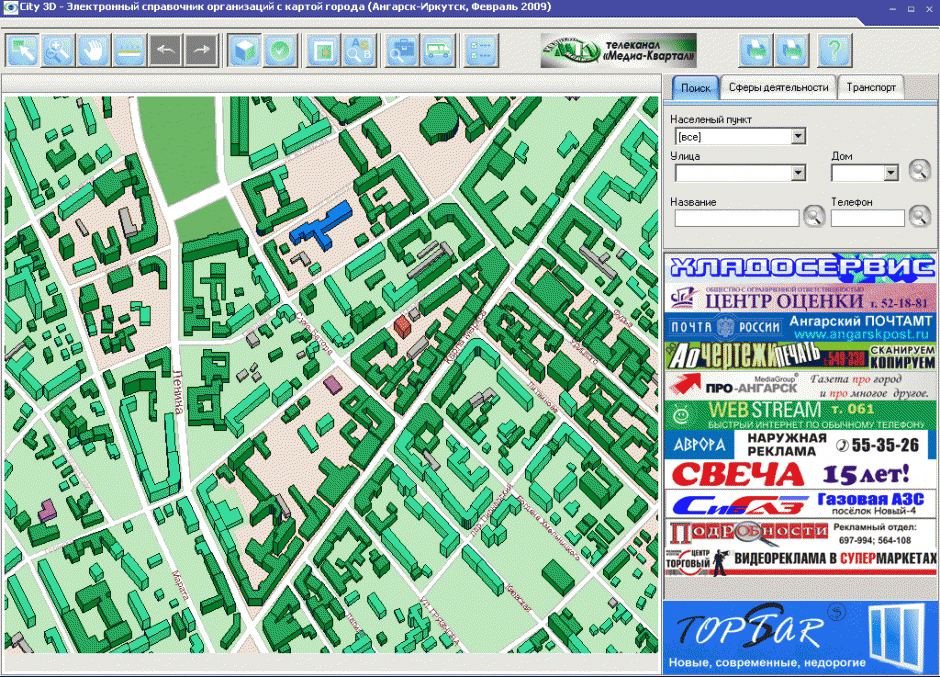The image size is (940, 677).
Task: Open the Транспорт tab
Action: click(x=870, y=88)
